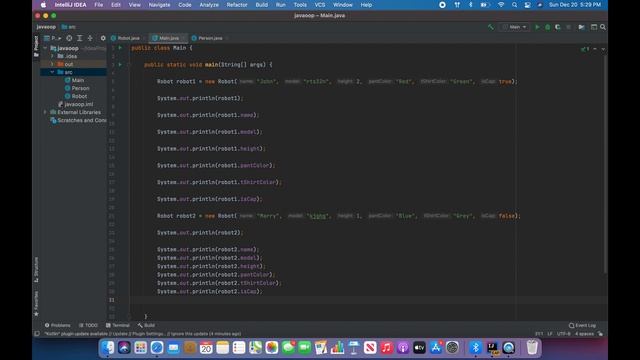Click the 4 spaces indent status indicator

click(x=584, y=333)
